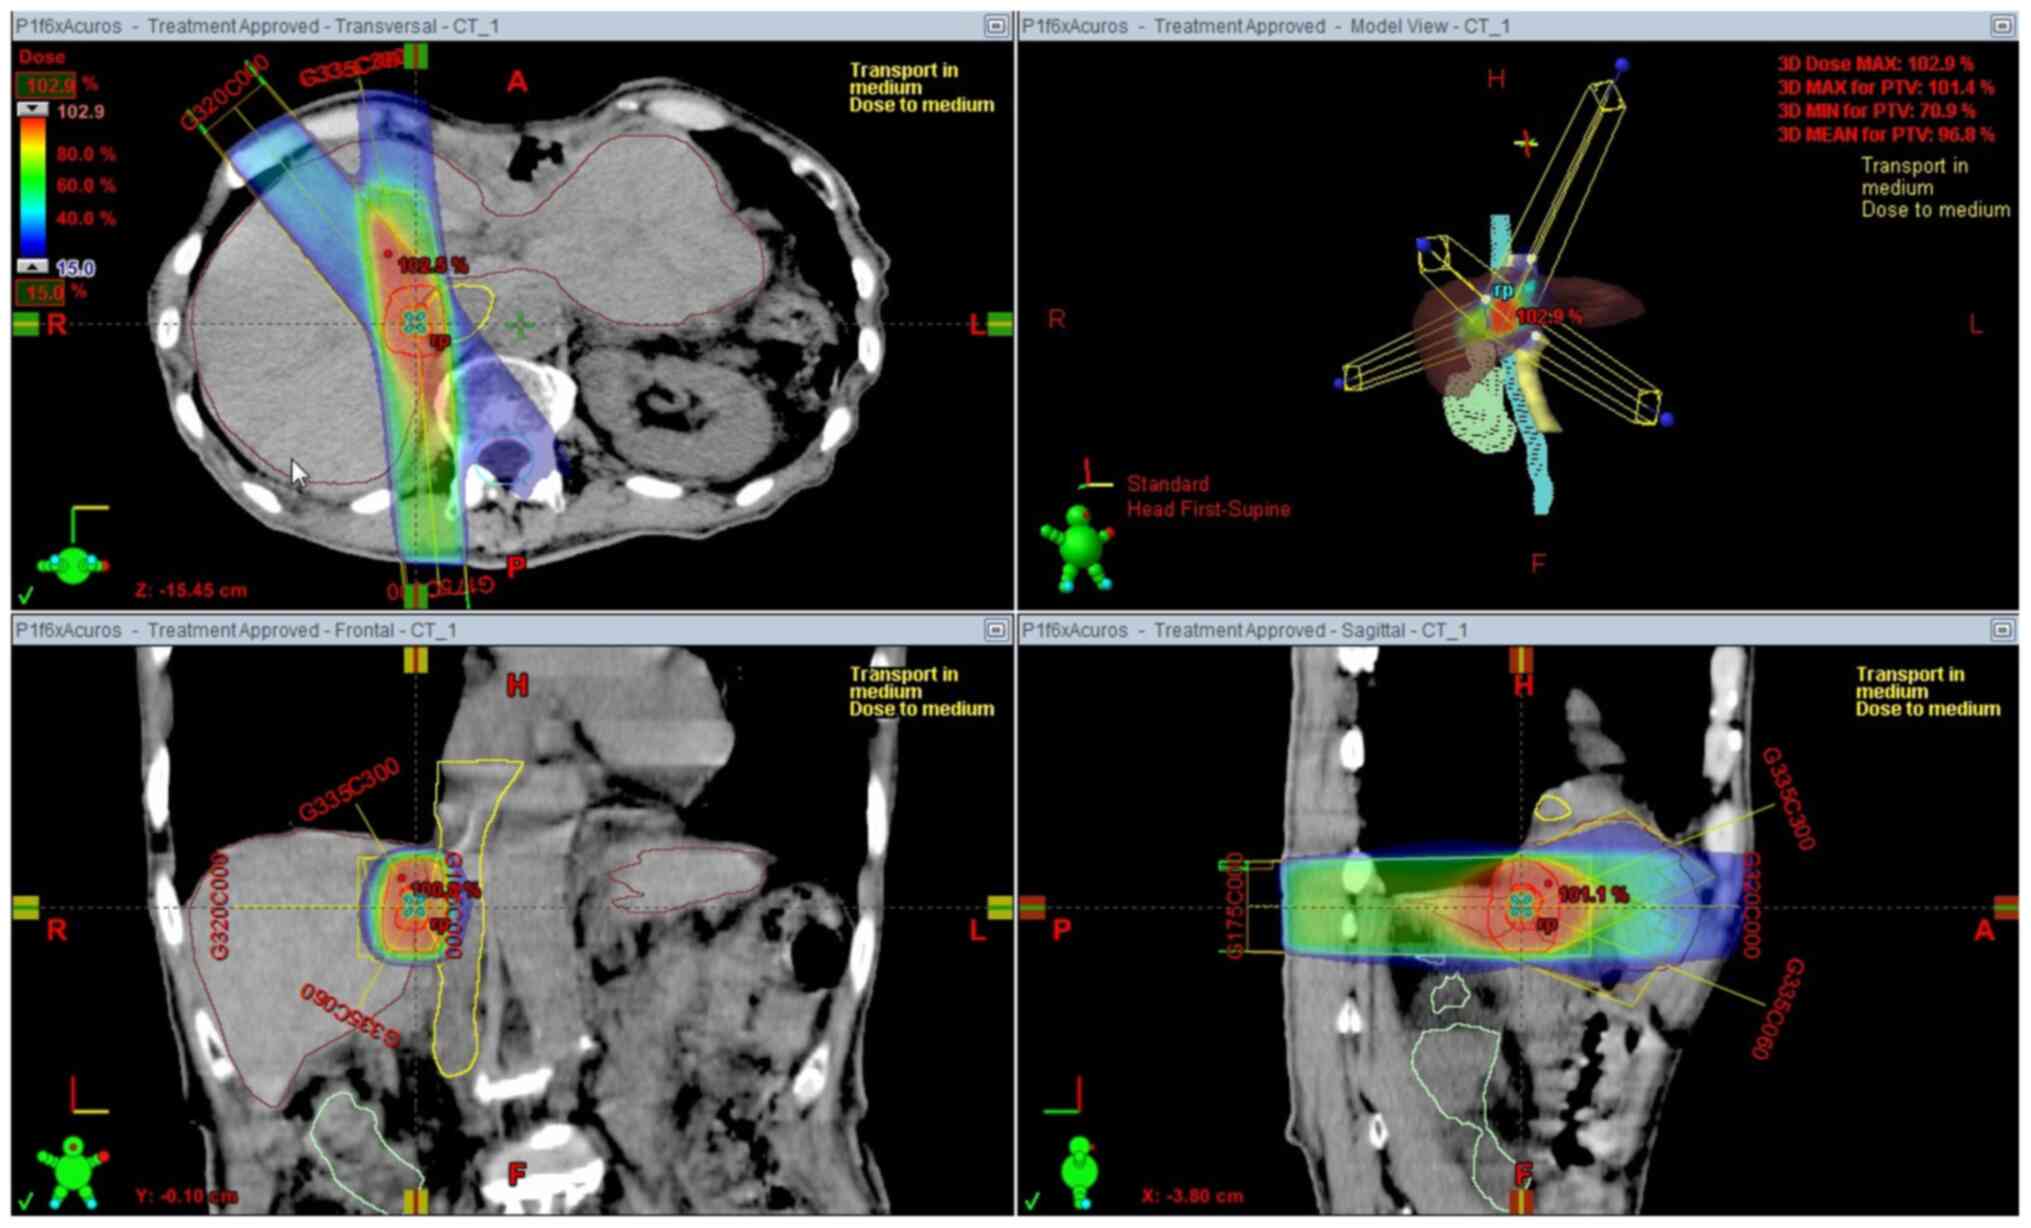Click the orientation figure in Sagittal view
The width and height of the screenshot is (2031, 1228).
pyautogui.click(x=1079, y=1168)
